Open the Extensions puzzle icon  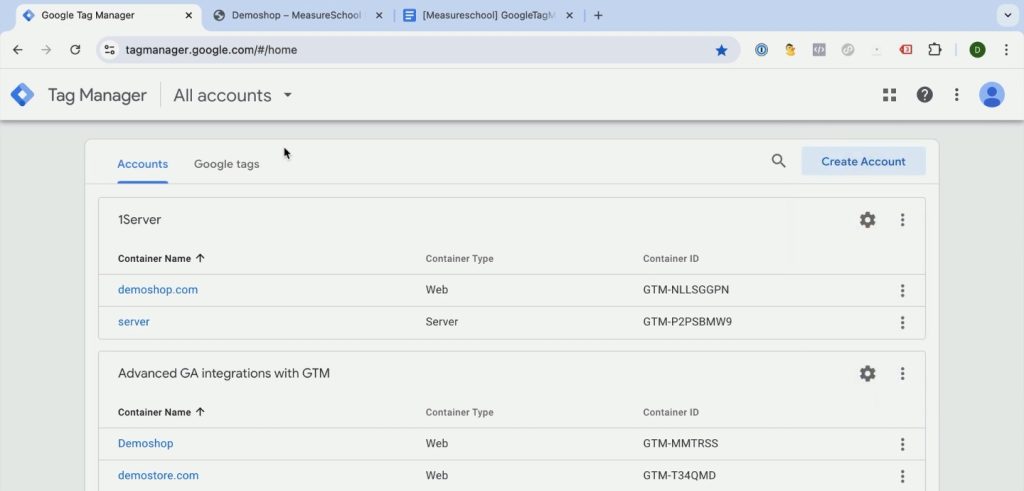click(x=935, y=50)
